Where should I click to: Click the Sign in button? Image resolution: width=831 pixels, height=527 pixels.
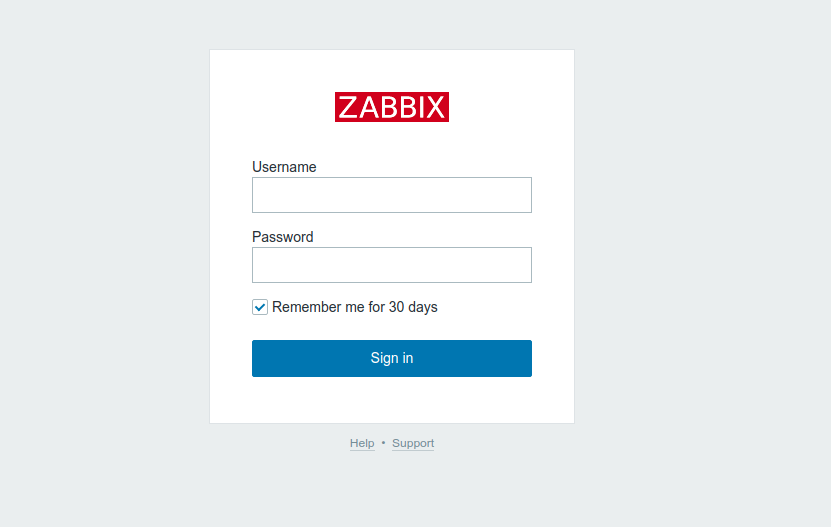coord(392,358)
